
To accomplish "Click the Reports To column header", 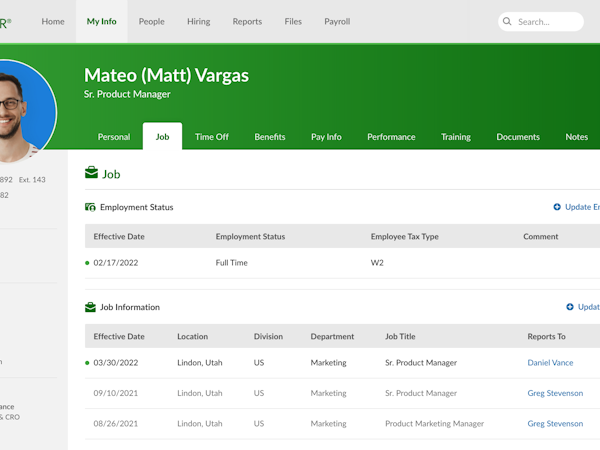I will click(546, 336).
